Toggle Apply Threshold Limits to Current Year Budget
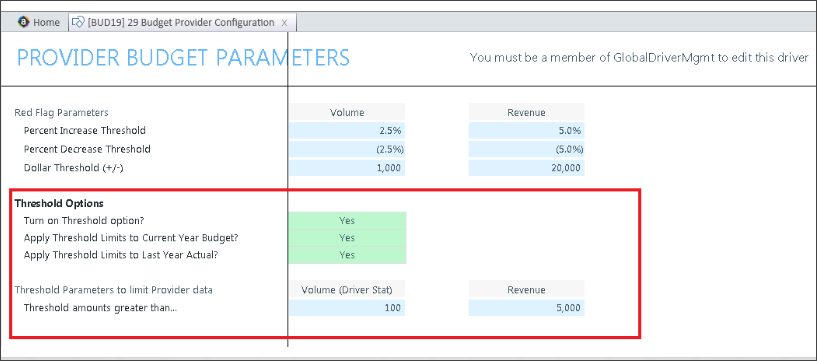The width and height of the screenshot is (817, 361). 347,238
